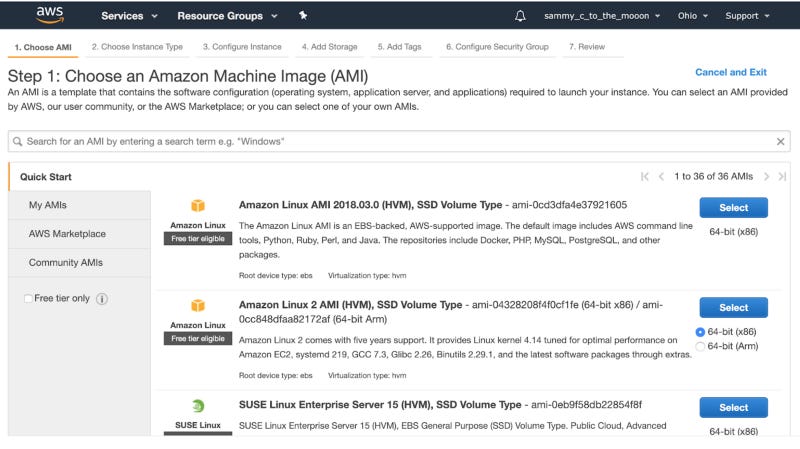Open the pin shortcuts icon
This screenshot has width=800, height=449.
(x=303, y=15)
